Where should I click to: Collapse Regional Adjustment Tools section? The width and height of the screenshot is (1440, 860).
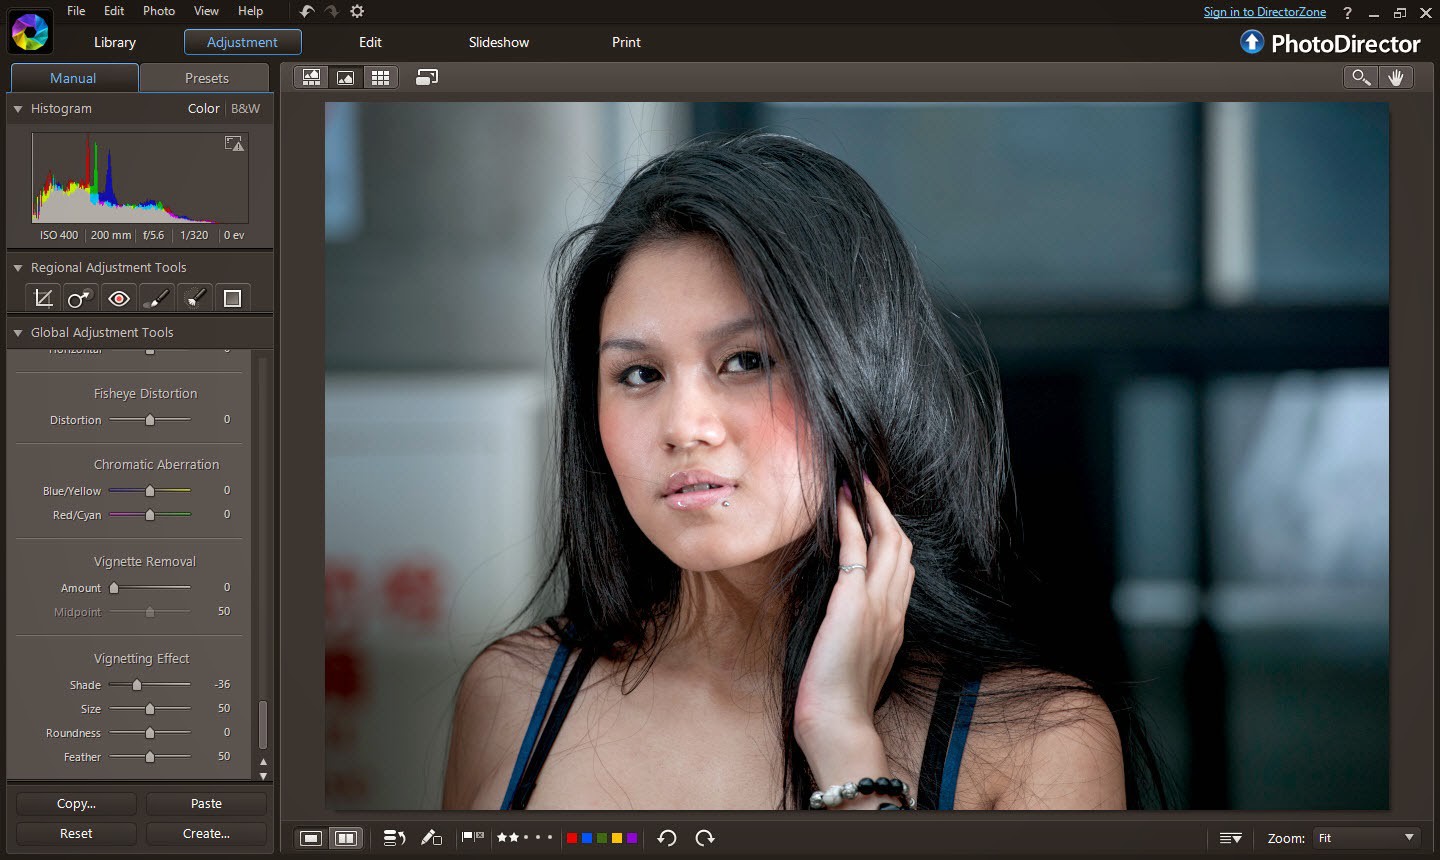pos(18,267)
